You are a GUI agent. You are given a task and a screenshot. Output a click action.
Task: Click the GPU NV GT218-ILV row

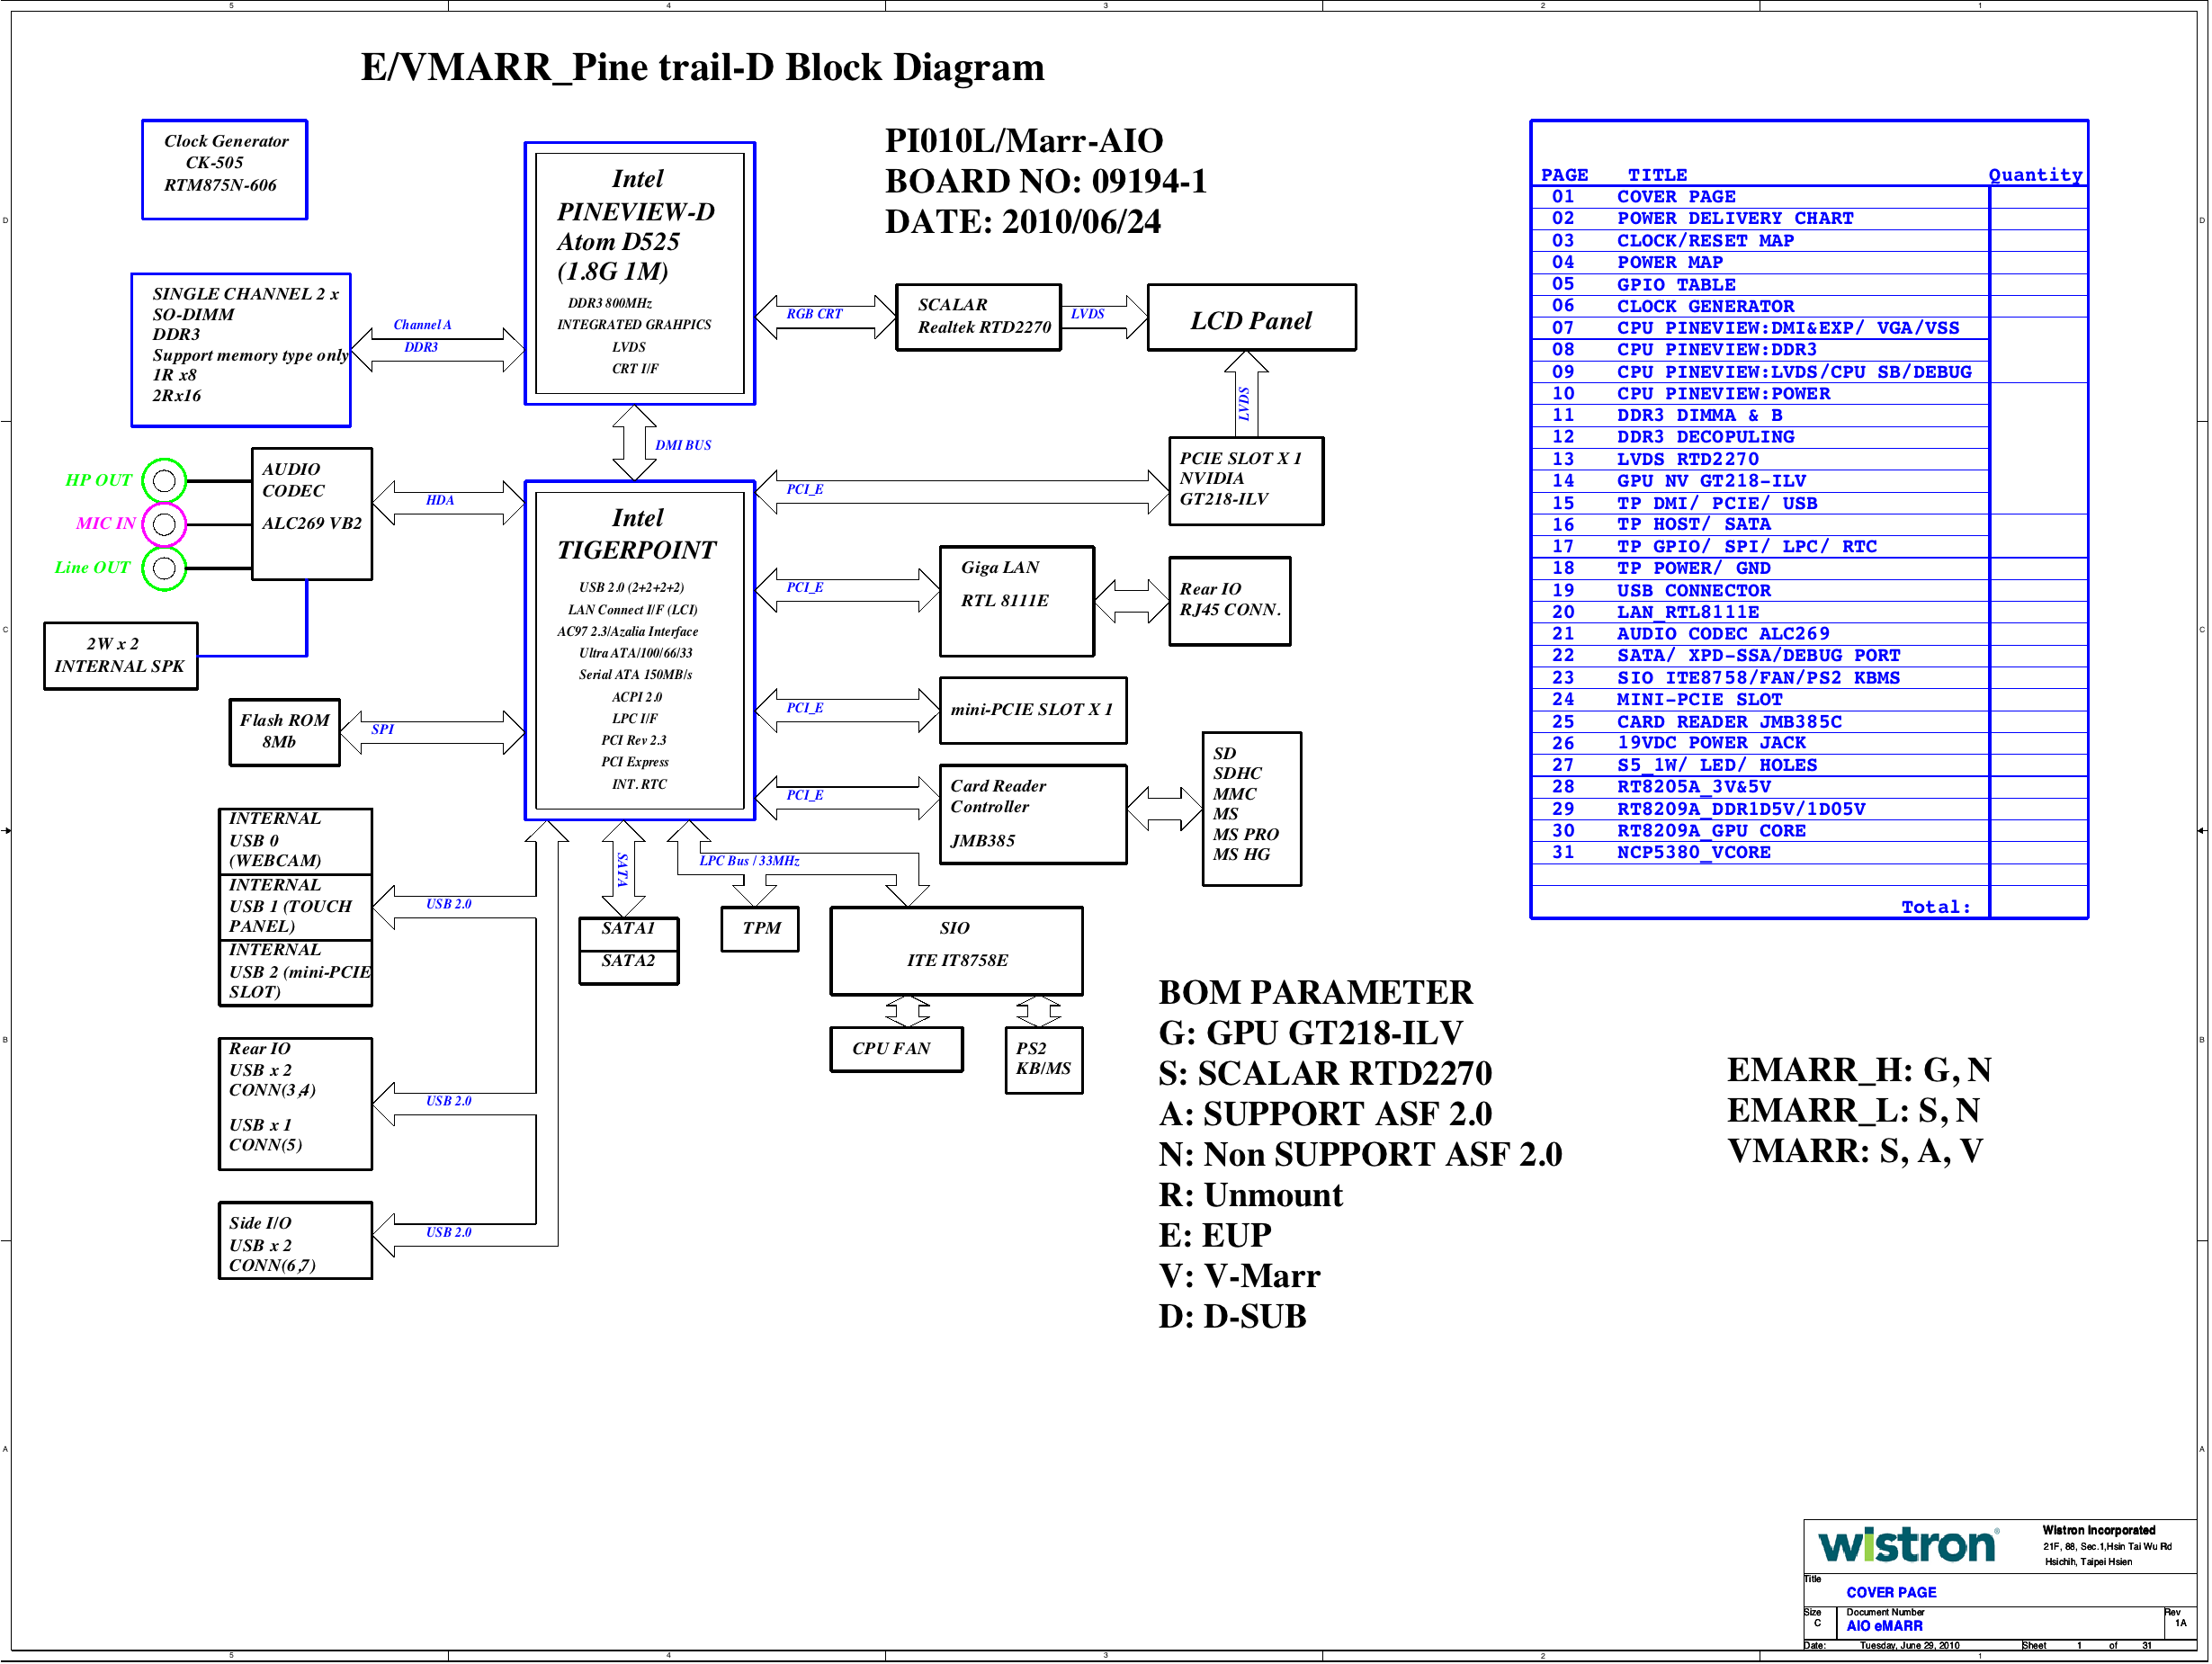pos(1809,481)
